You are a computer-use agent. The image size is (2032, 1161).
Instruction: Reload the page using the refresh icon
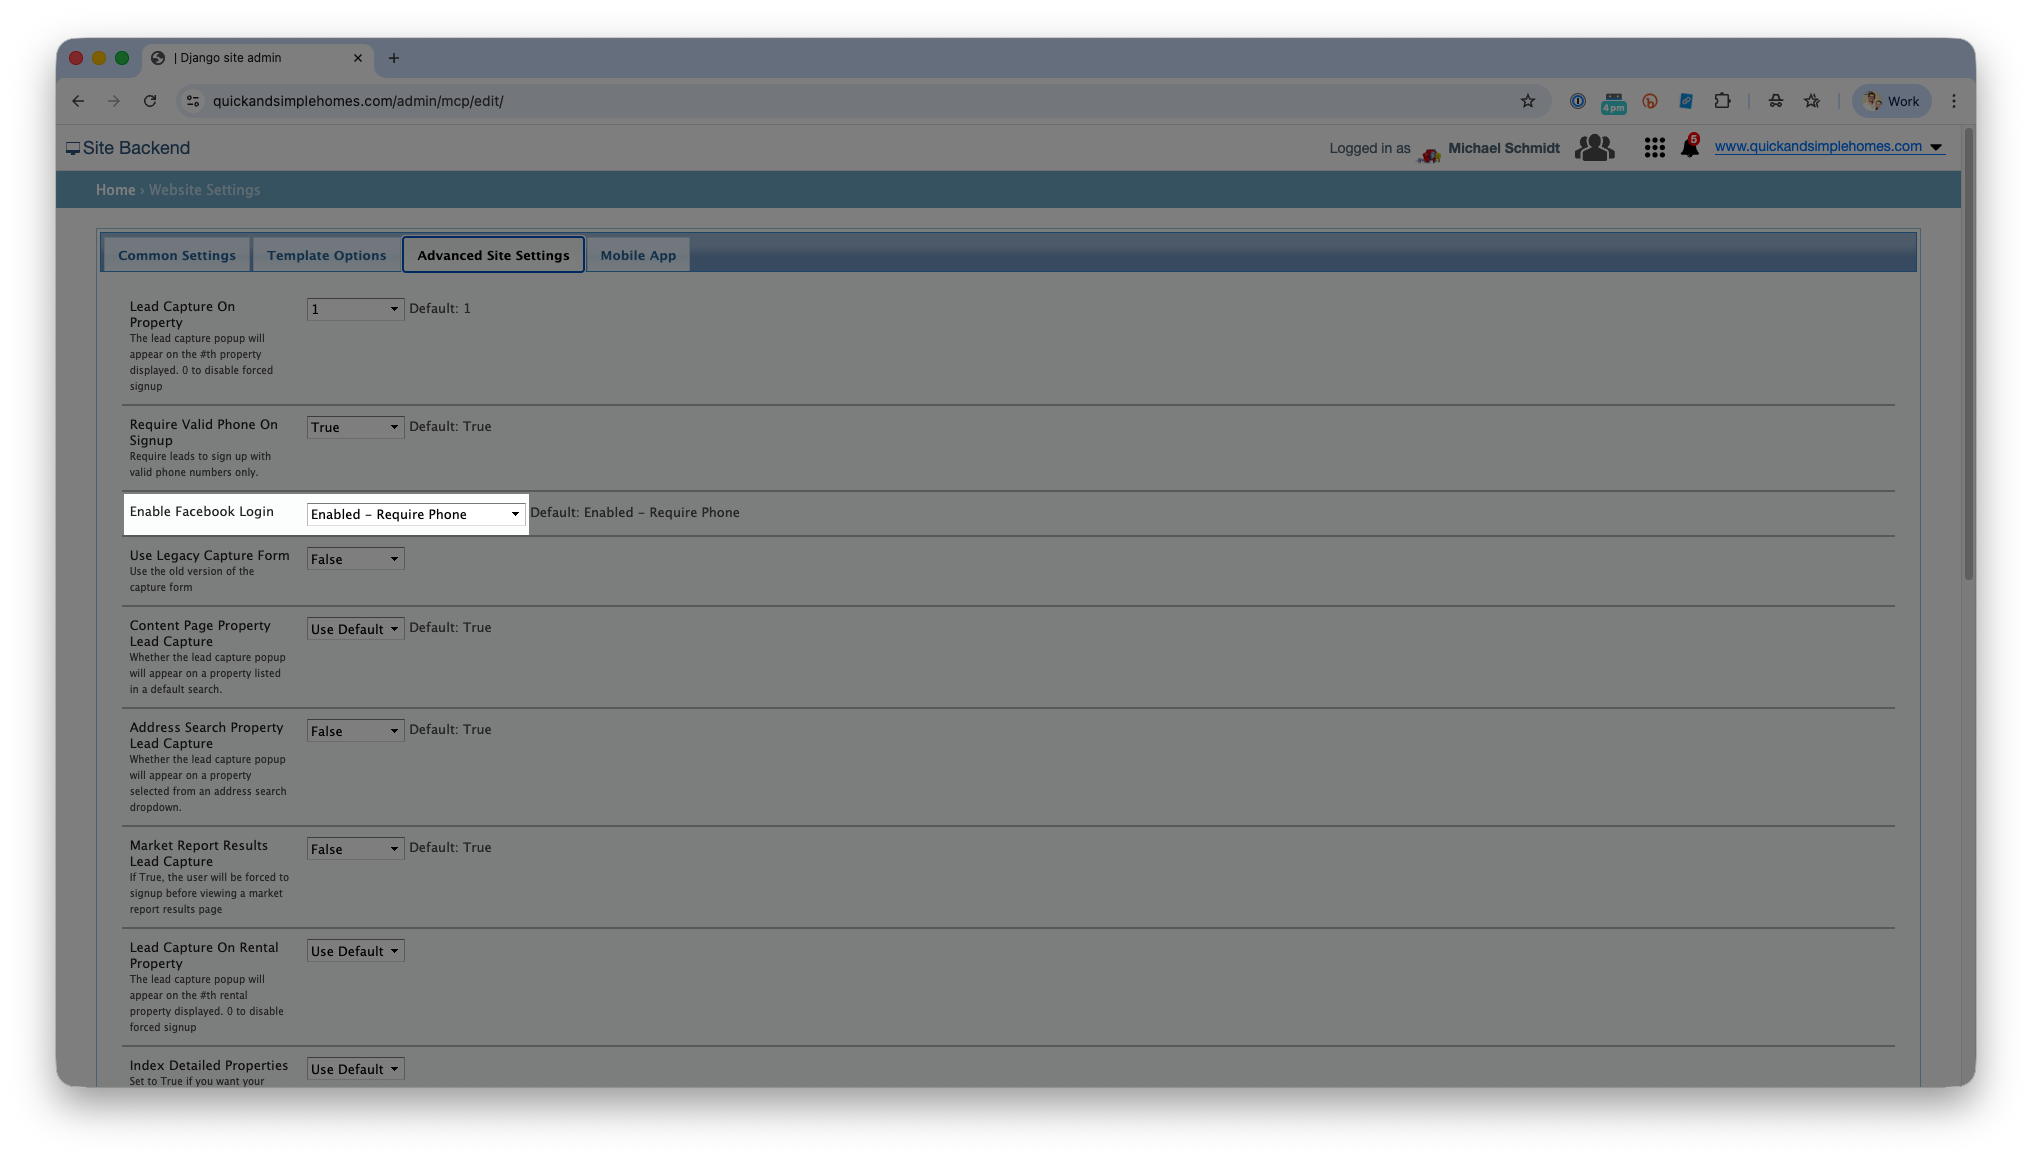point(150,101)
